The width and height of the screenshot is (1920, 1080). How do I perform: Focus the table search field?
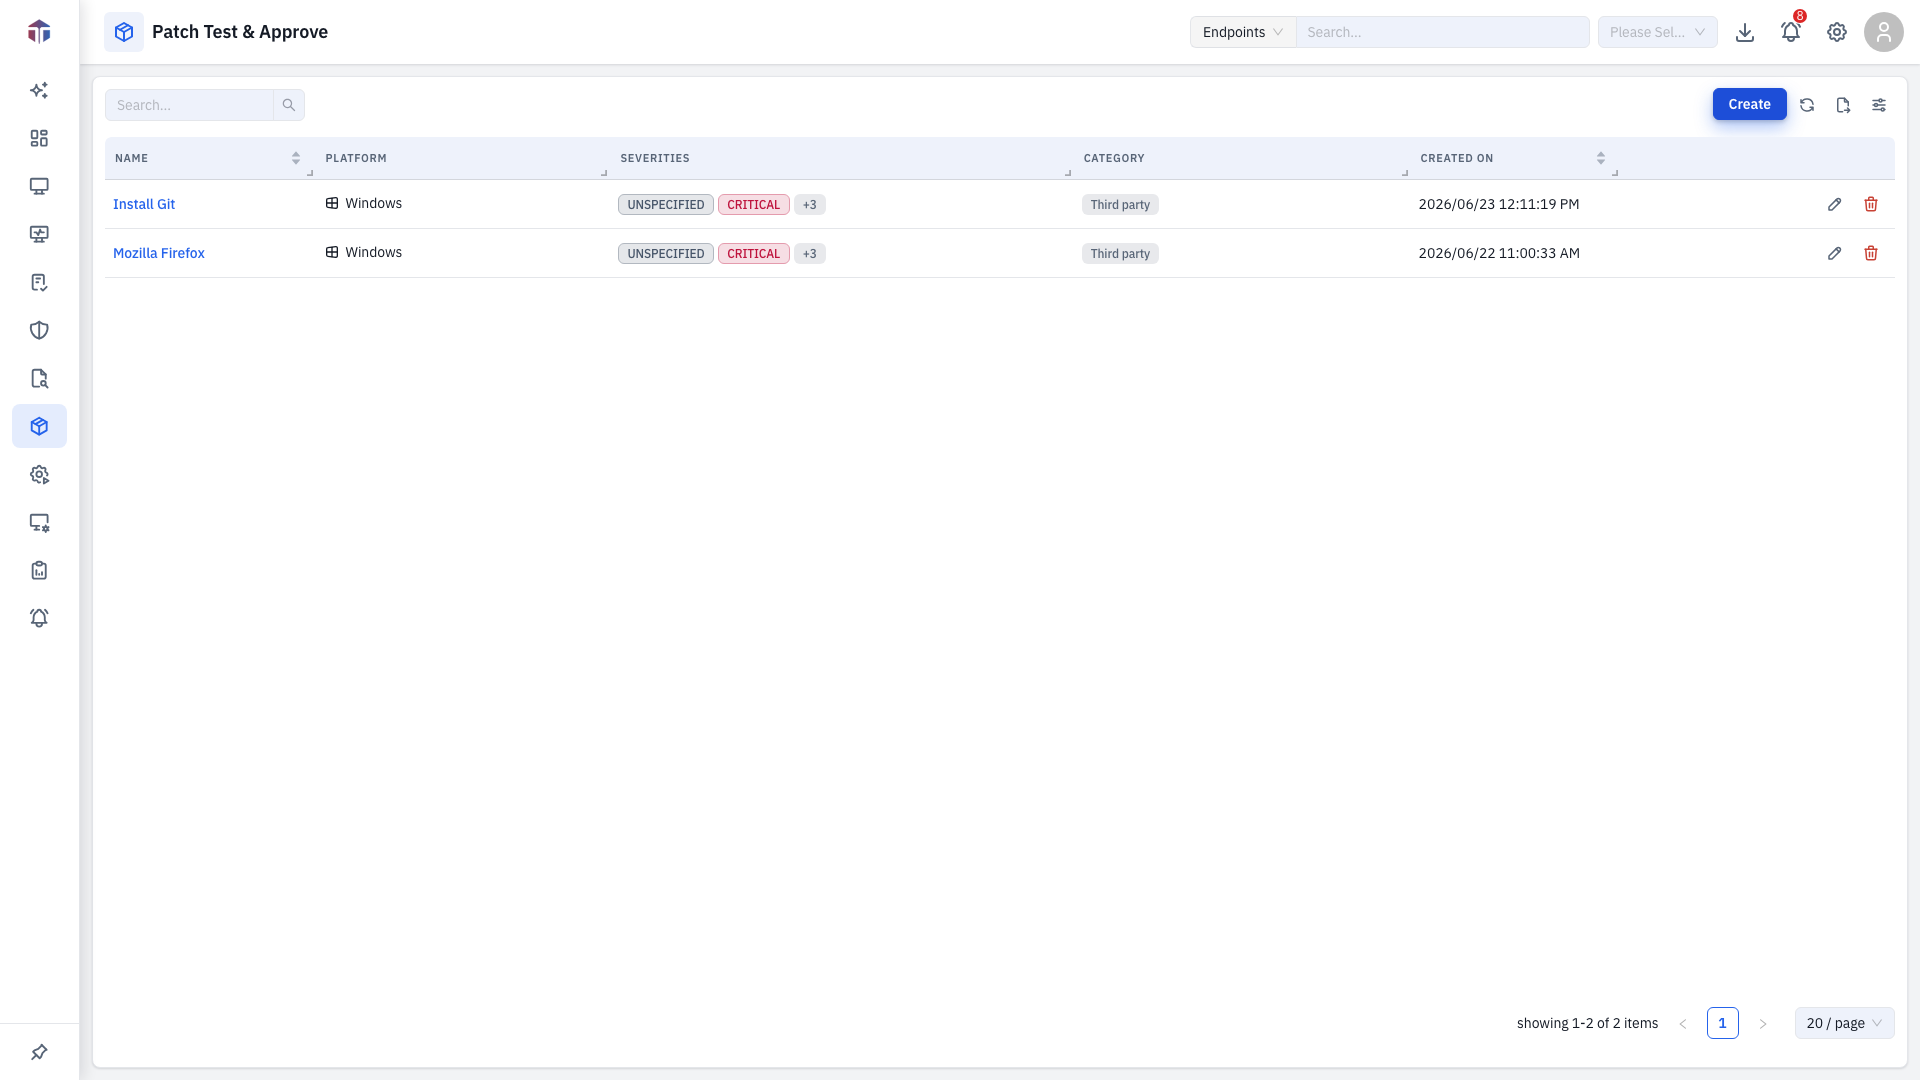pyautogui.click(x=189, y=105)
